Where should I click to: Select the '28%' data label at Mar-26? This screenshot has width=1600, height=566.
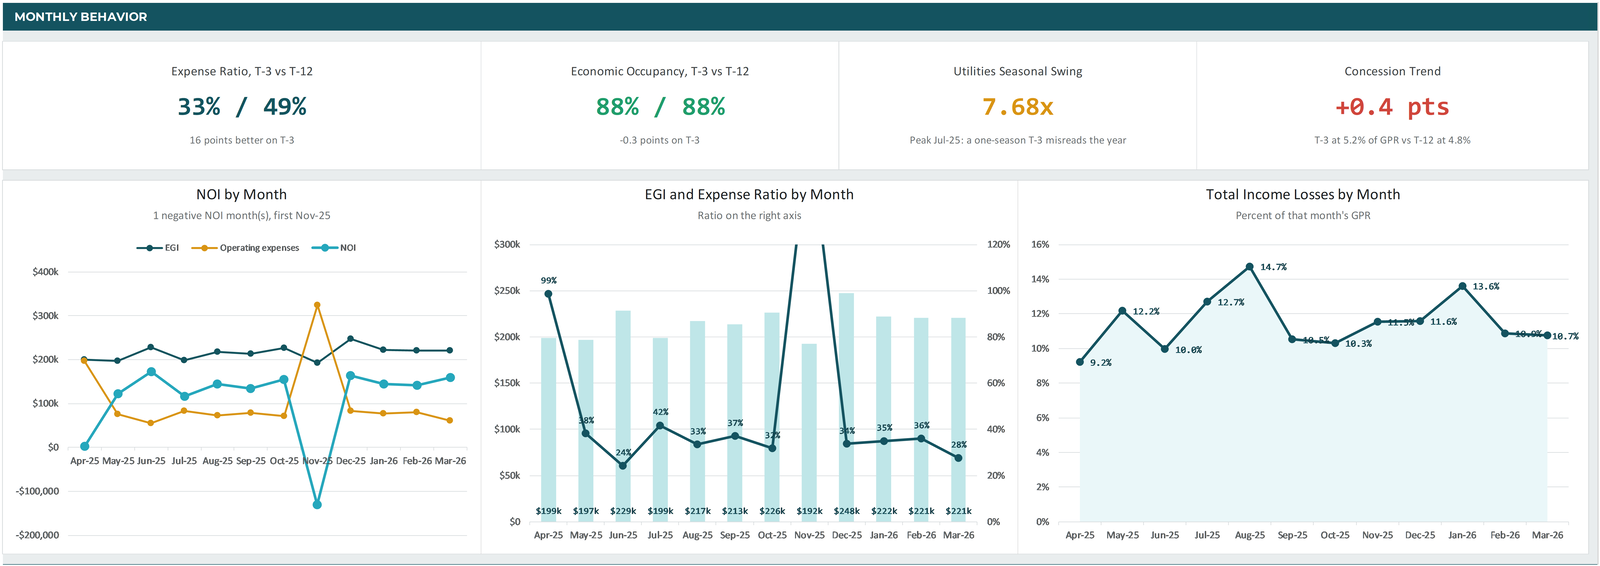tap(959, 445)
